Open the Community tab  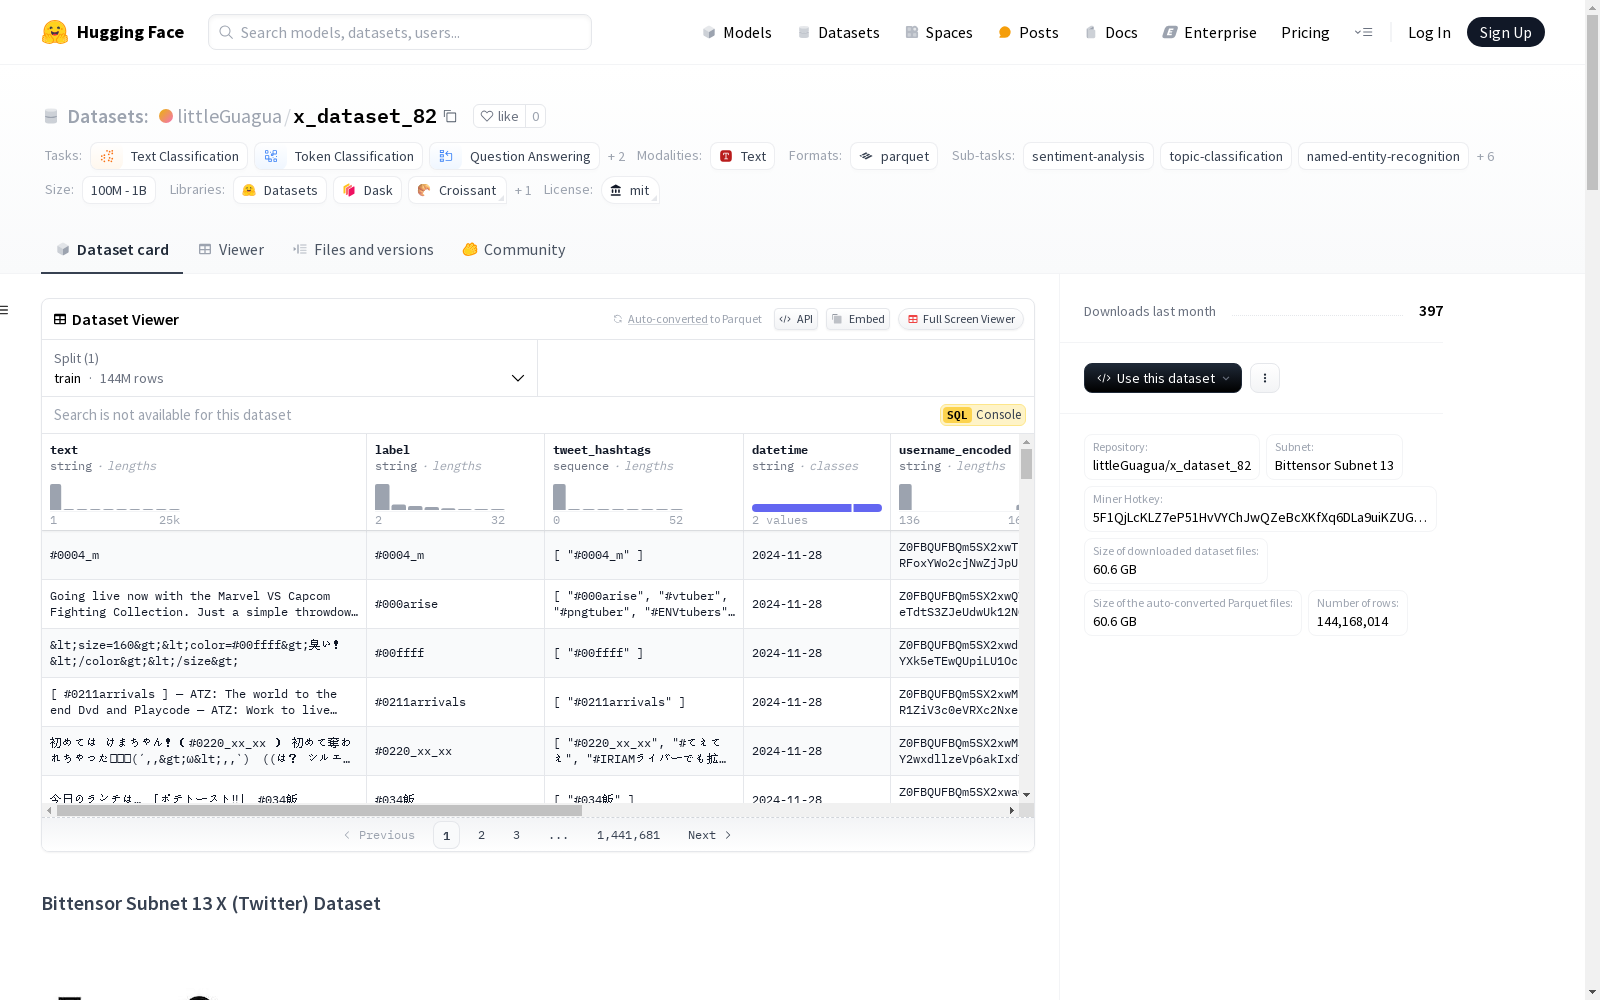pyautogui.click(x=514, y=250)
